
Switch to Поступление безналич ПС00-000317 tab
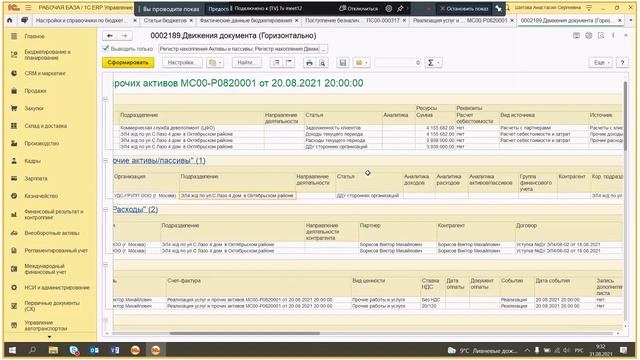[x=352, y=20]
